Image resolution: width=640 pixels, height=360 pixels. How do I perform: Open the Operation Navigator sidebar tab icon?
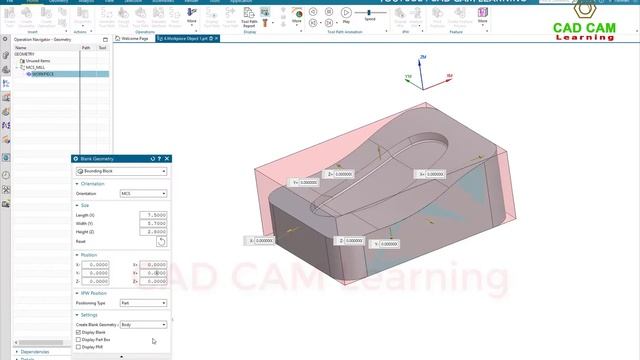6,83
